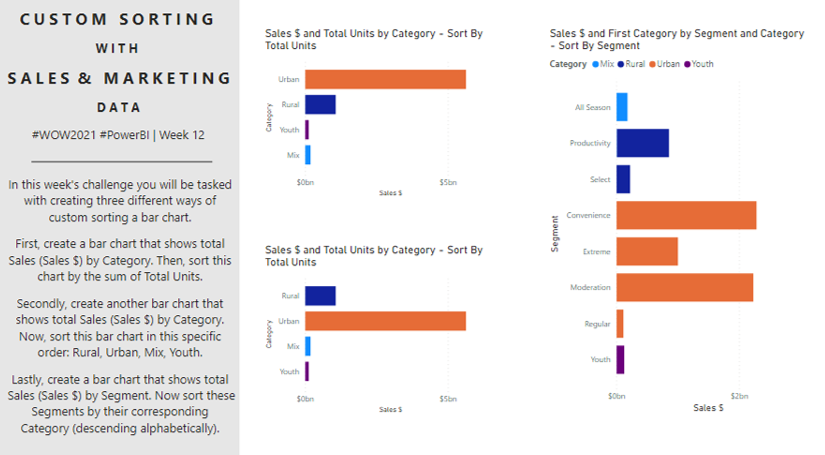Select the Extreme segment bar
Image resolution: width=825 pixels, height=455 pixels.
647,251
